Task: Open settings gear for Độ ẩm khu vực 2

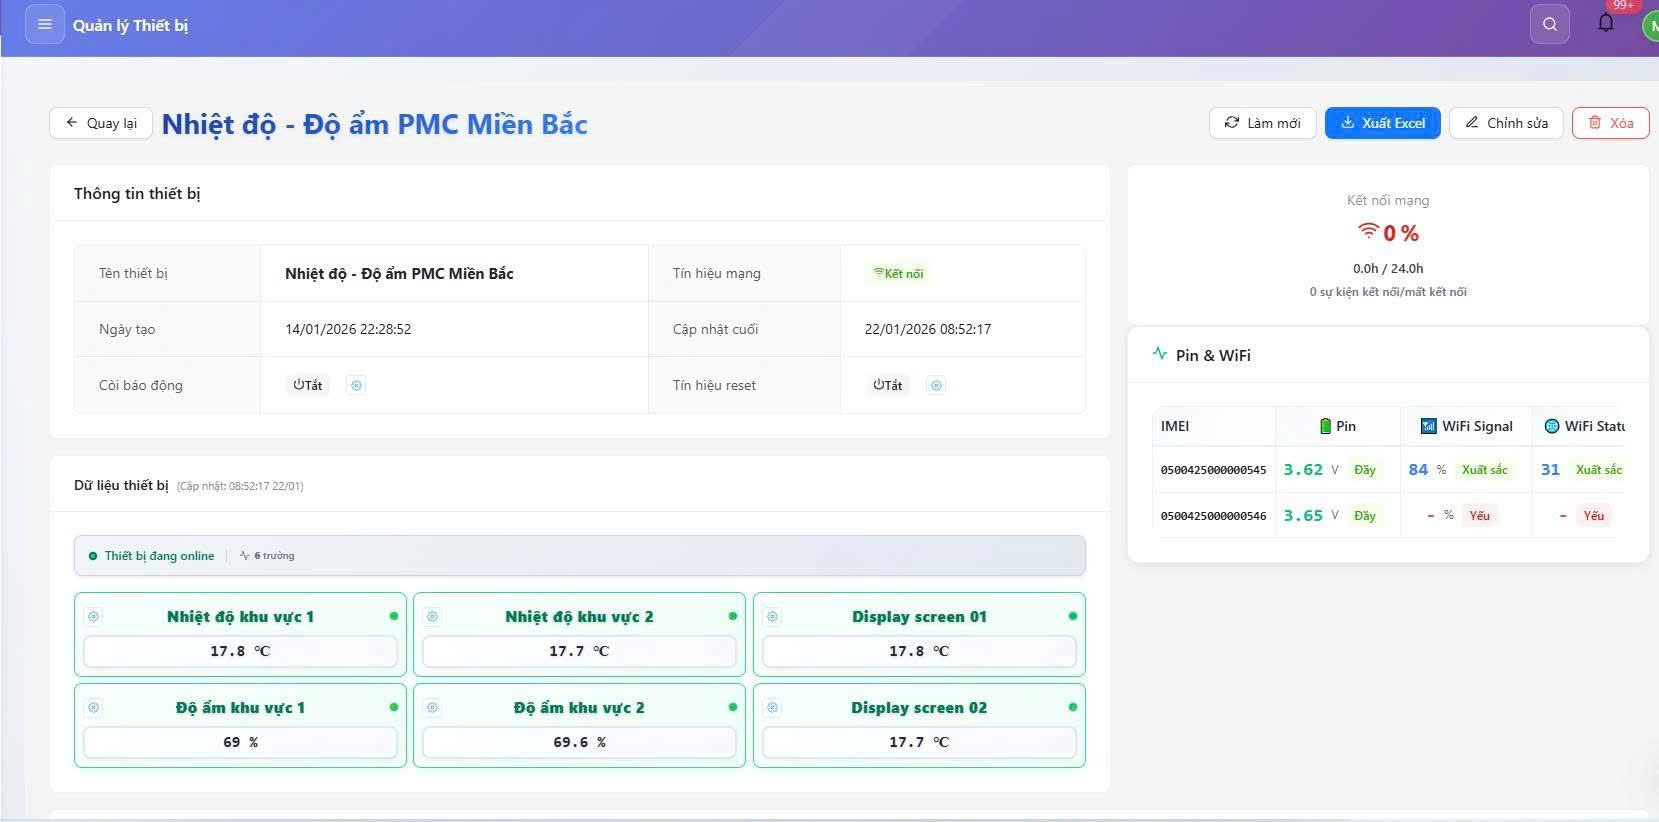Action: pyautogui.click(x=433, y=708)
